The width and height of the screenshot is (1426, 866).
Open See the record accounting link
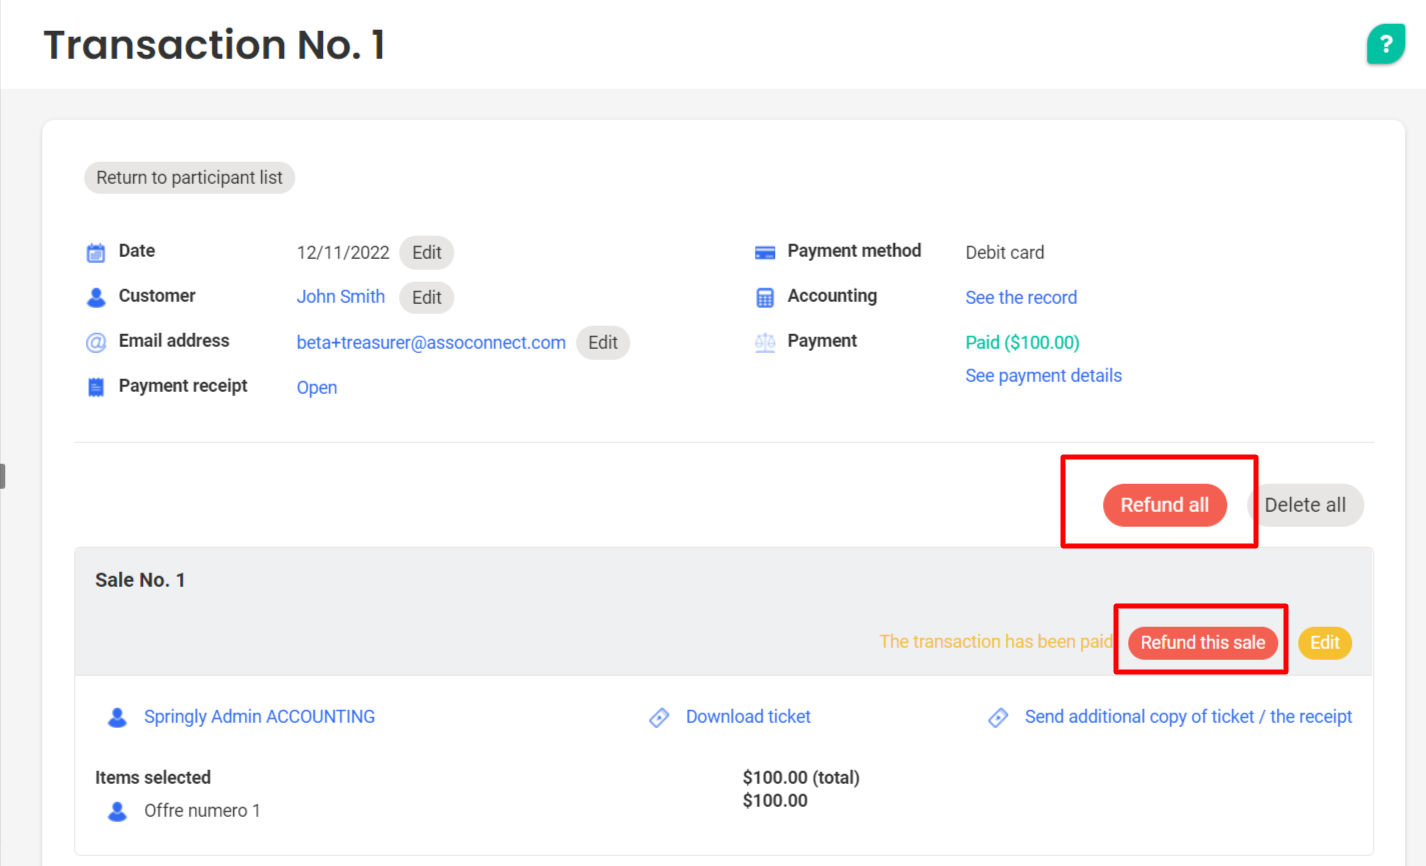click(1020, 297)
